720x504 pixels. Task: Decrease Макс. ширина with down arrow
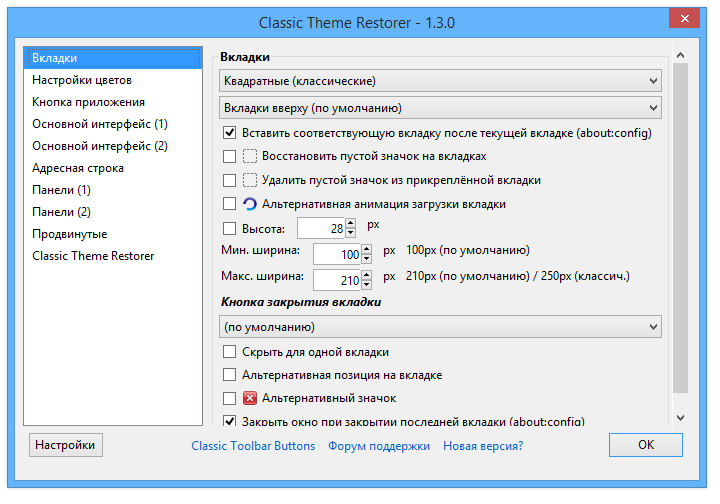coord(366,285)
